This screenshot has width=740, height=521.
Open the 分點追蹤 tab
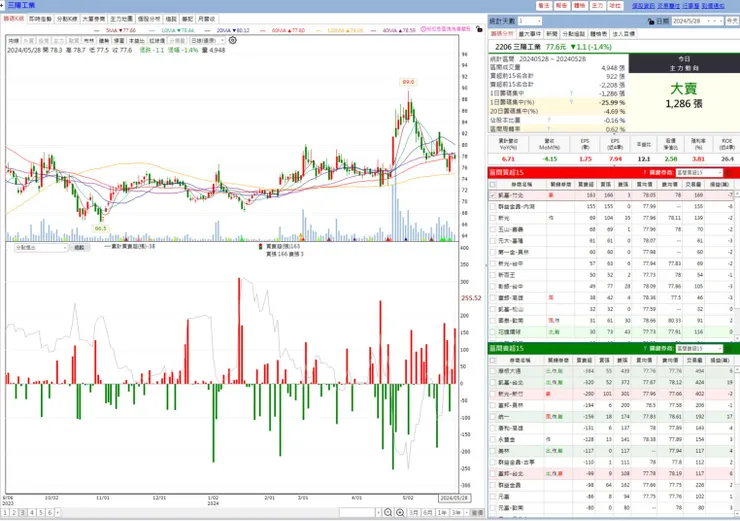tap(573, 34)
